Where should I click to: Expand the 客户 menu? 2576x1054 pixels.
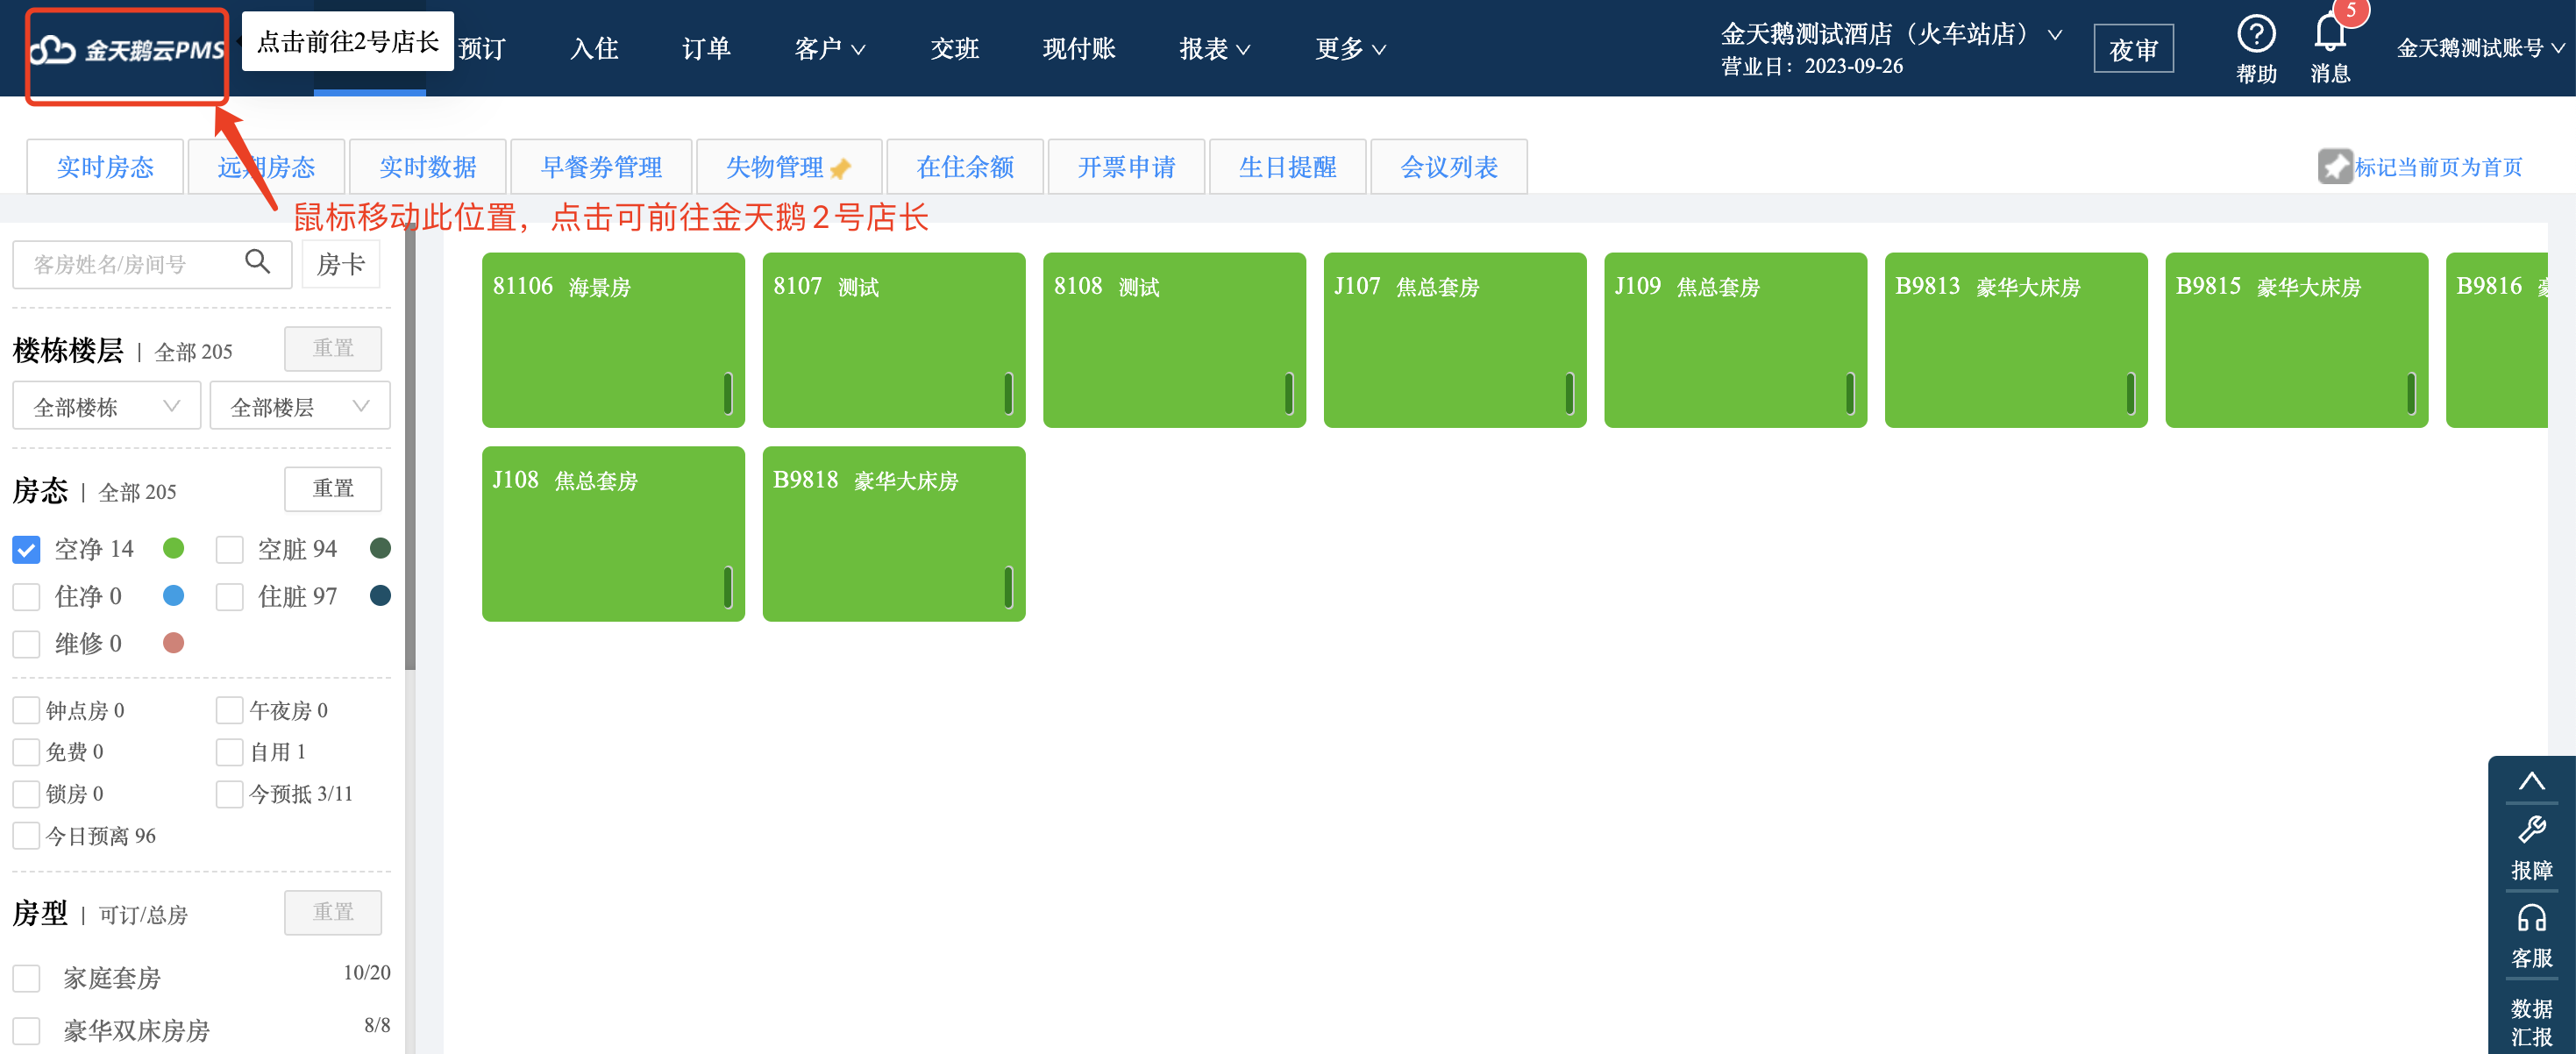(x=829, y=49)
